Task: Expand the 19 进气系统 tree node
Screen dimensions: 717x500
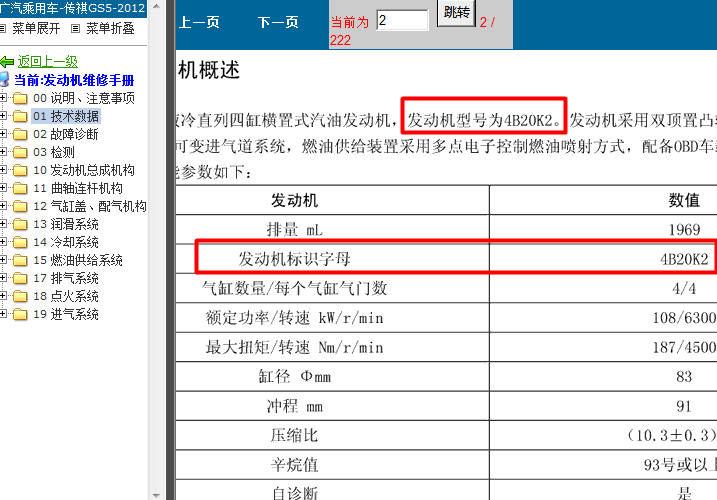Action: [x=3, y=313]
